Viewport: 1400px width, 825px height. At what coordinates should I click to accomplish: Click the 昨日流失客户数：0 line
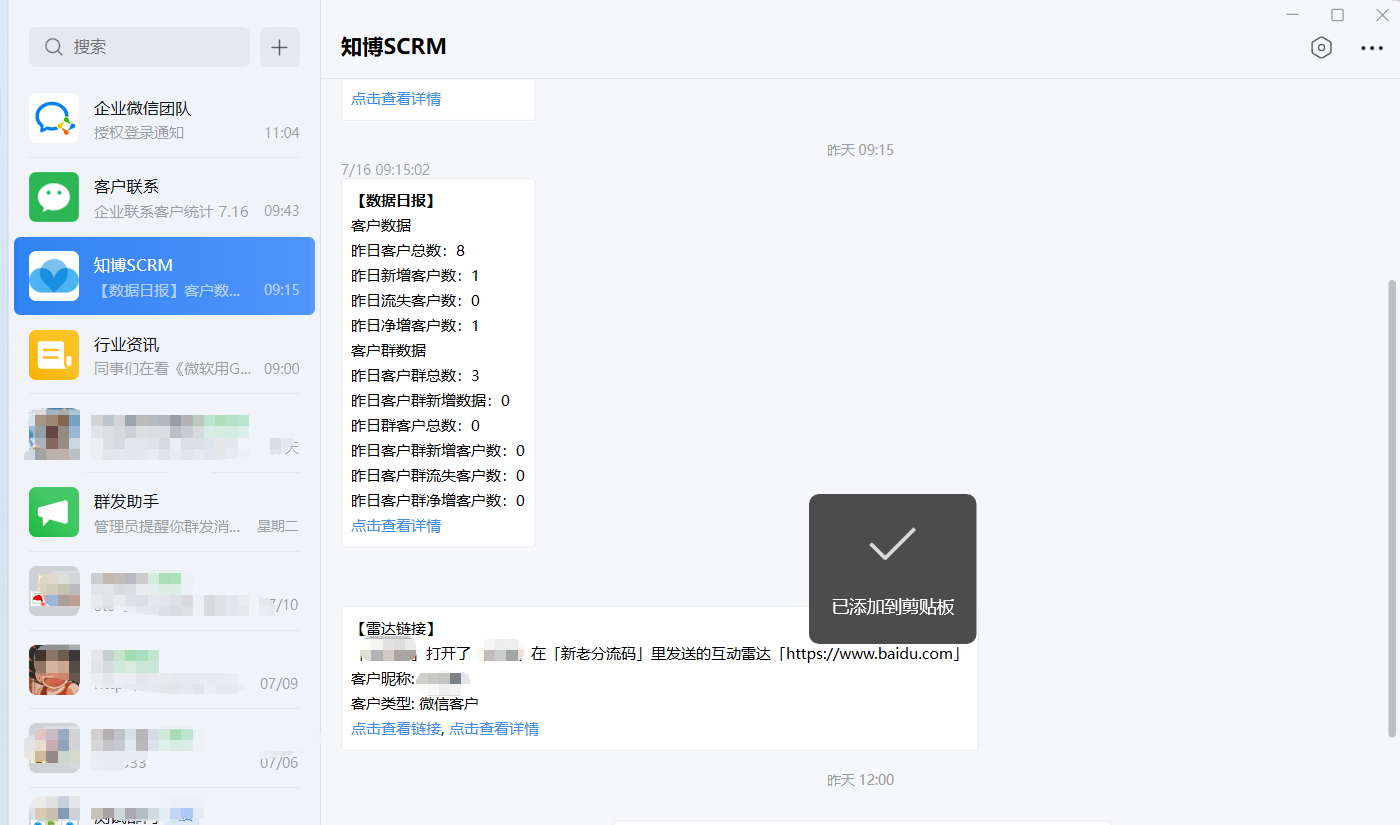tap(415, 301)
